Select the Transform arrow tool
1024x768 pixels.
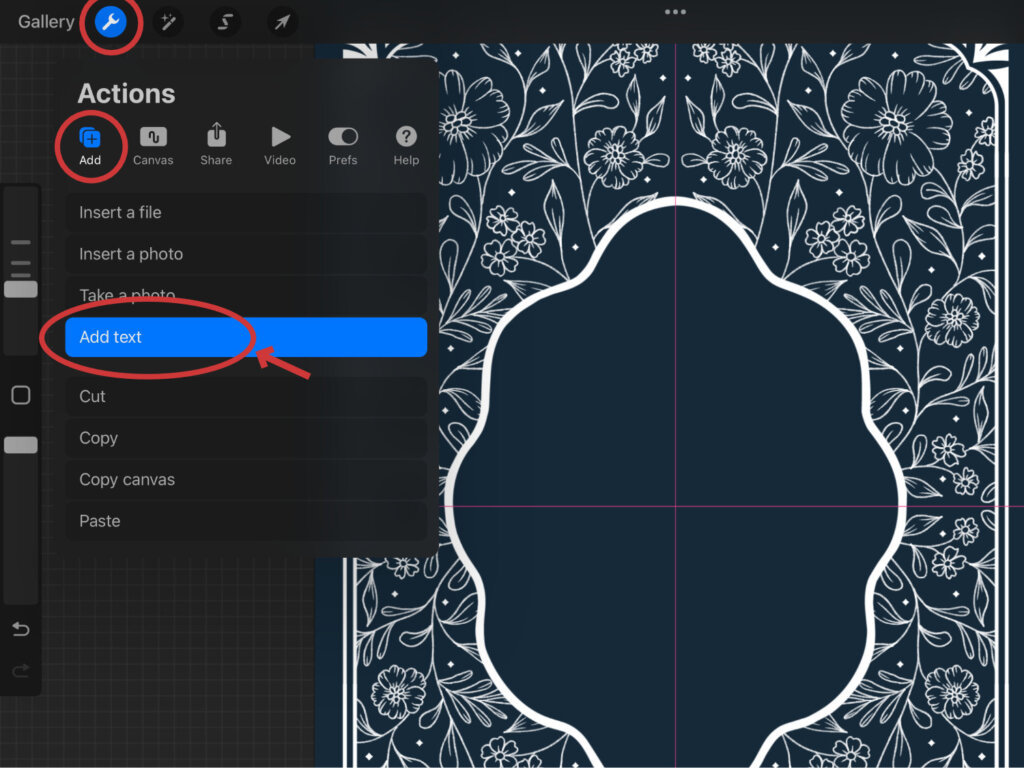[282, 22]
